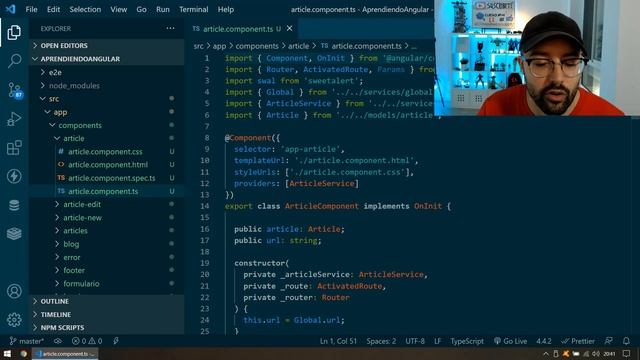Show hidden tray icons chevron
Screen dimensions: 640x360
pyautogui.click(x=546, y=353)
